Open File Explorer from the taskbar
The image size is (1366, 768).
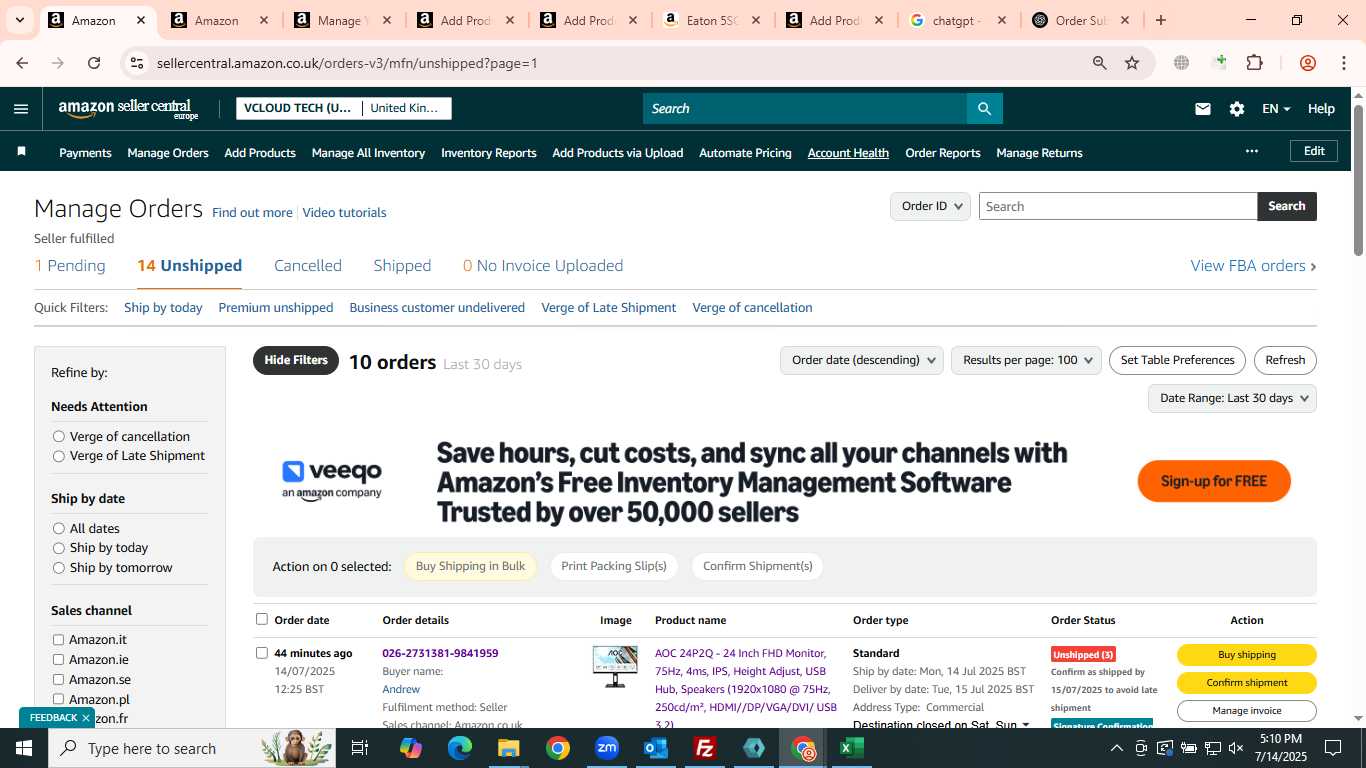click(x=509, y=748)
